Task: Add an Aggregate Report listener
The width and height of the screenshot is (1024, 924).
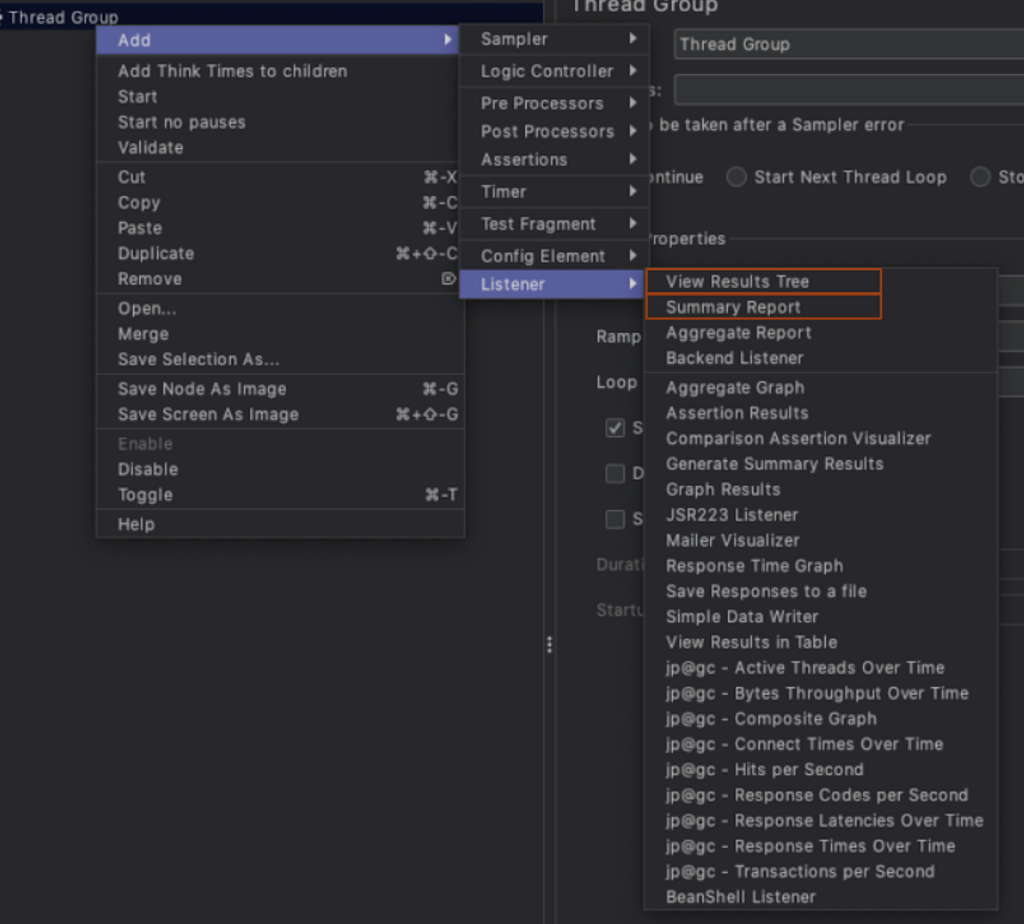Action: point(738,332)
